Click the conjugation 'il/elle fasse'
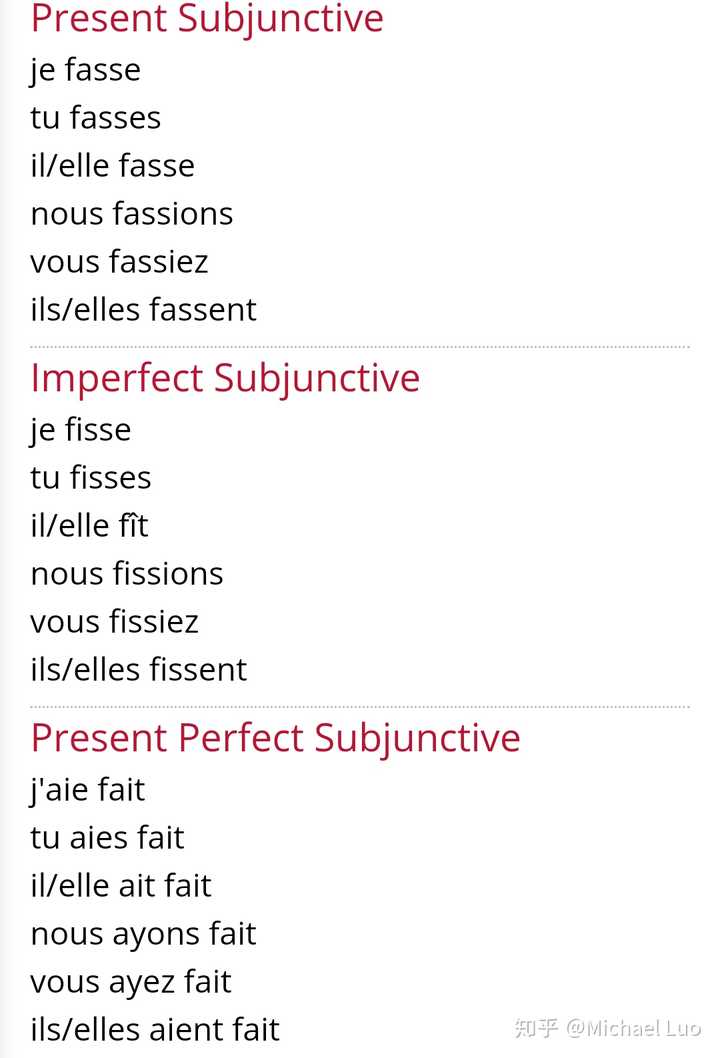The height and width of the screenshot is (1058, 720). (x=113, y=165)
